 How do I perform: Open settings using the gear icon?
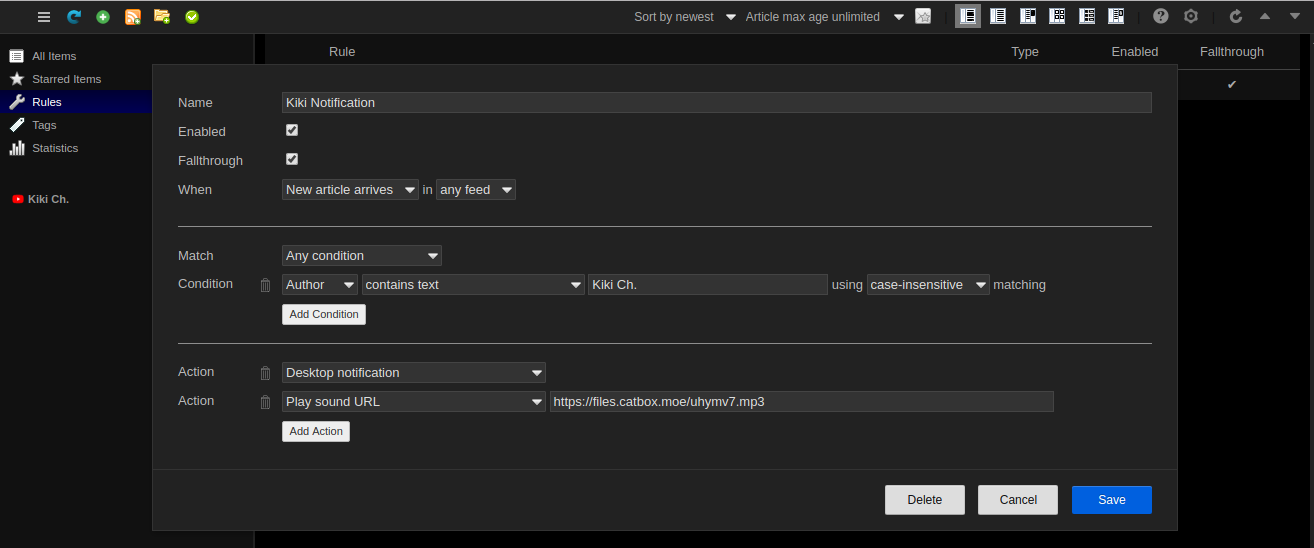(x=1190, y=17)
